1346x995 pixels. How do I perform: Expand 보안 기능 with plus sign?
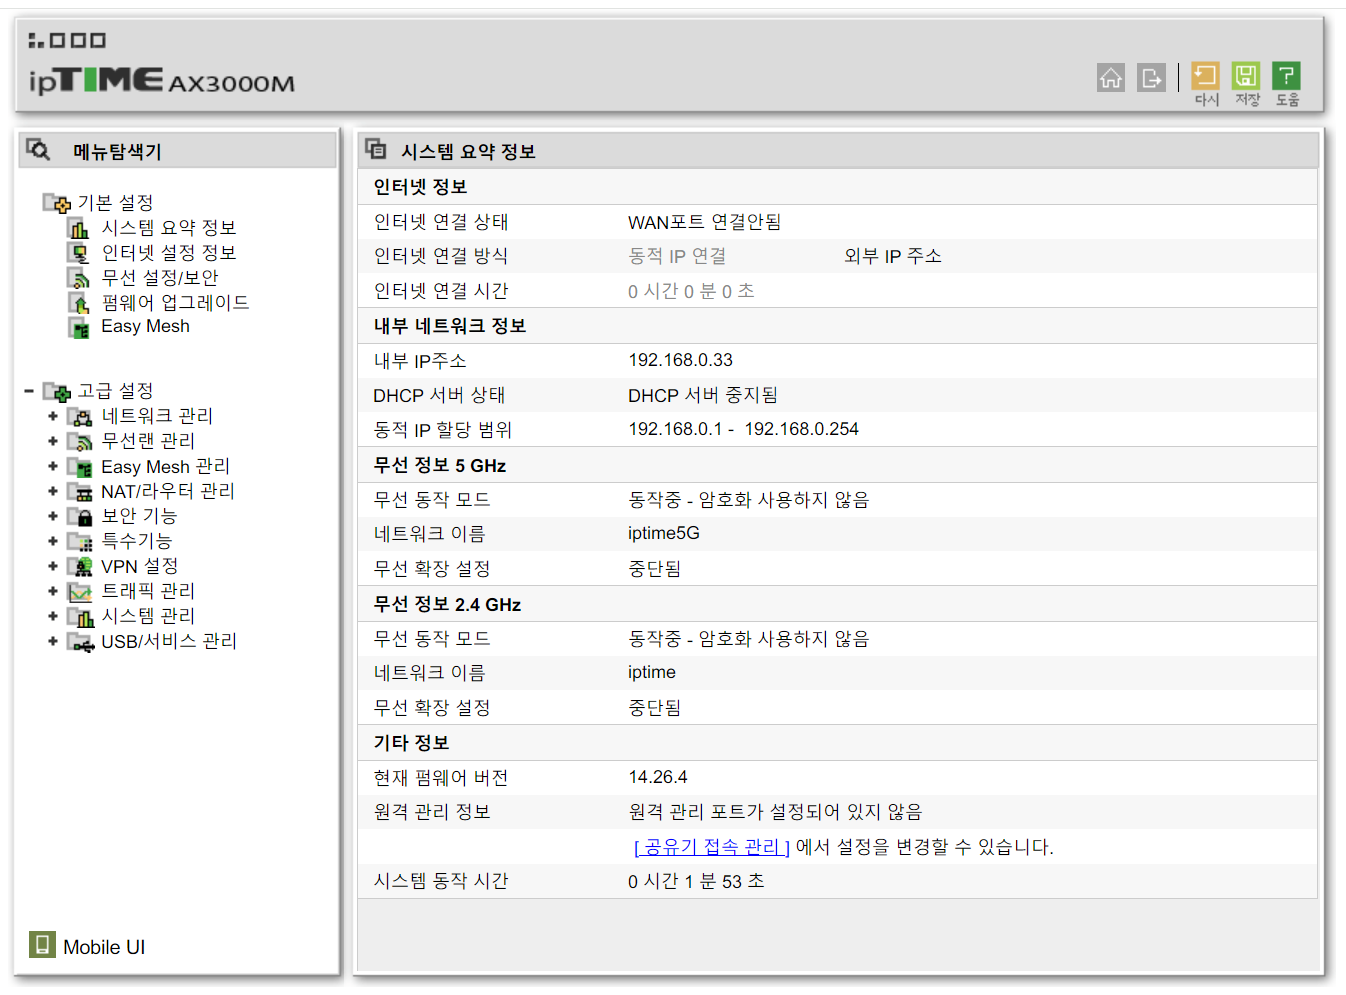point(53,516)
